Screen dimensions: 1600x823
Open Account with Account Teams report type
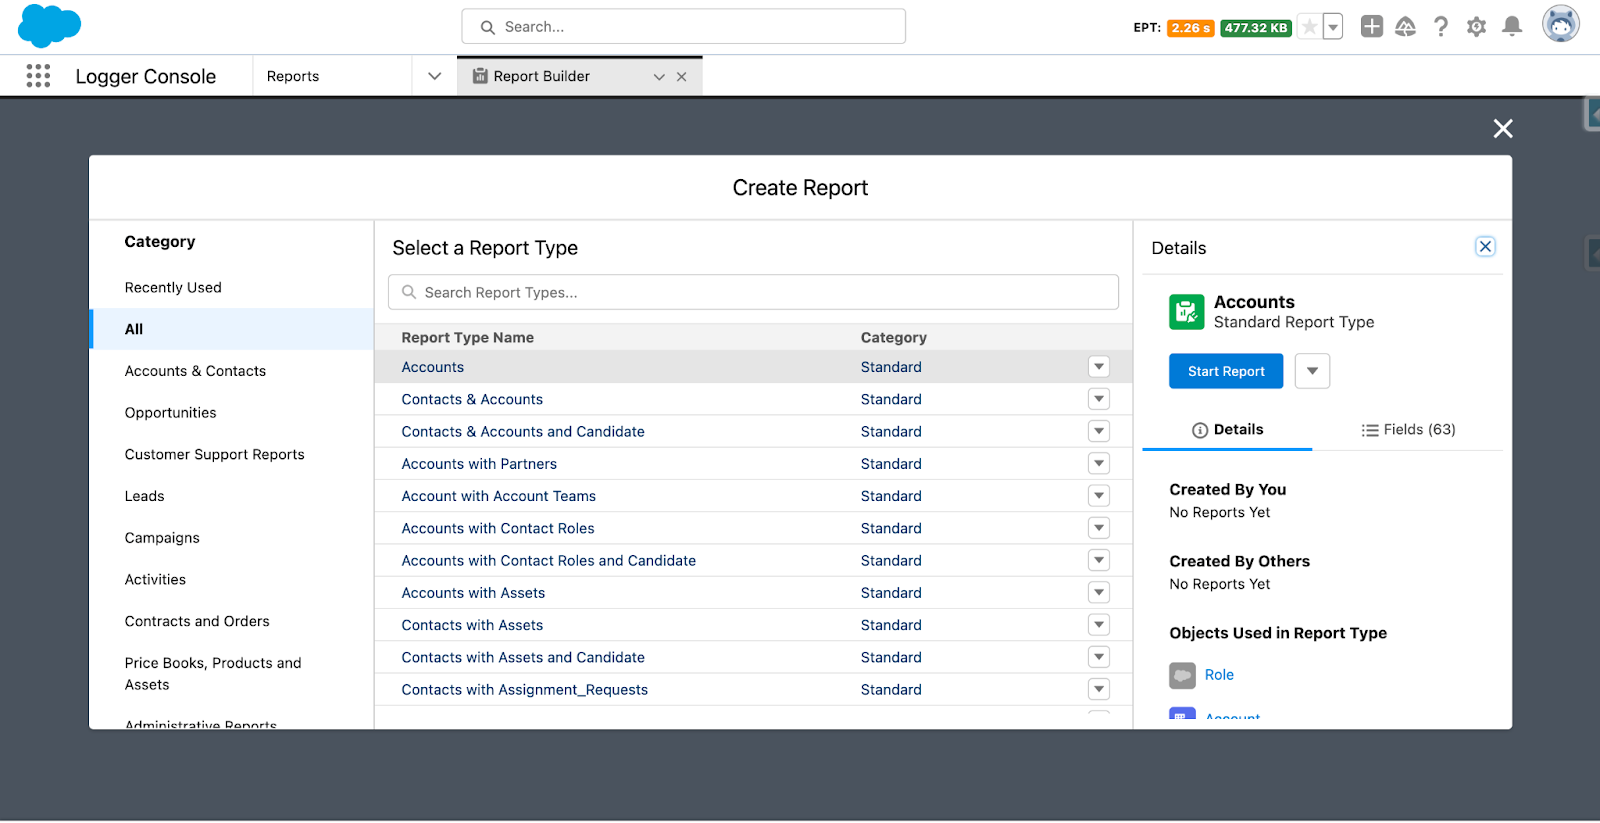pyautogui.click(x=498, y=496)
